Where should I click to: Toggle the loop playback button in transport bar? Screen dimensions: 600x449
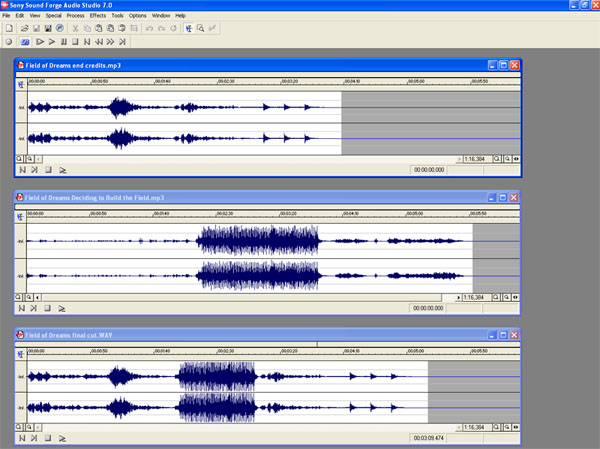point(24,42)
